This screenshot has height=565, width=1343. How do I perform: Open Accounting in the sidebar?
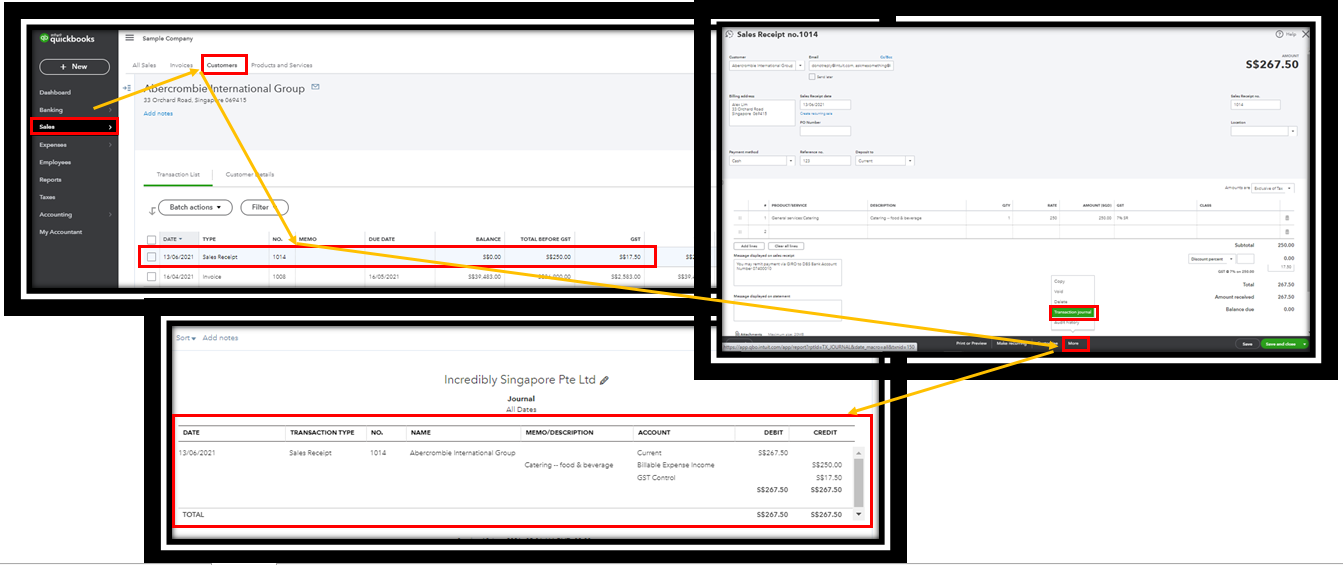[x=55, y=215]
